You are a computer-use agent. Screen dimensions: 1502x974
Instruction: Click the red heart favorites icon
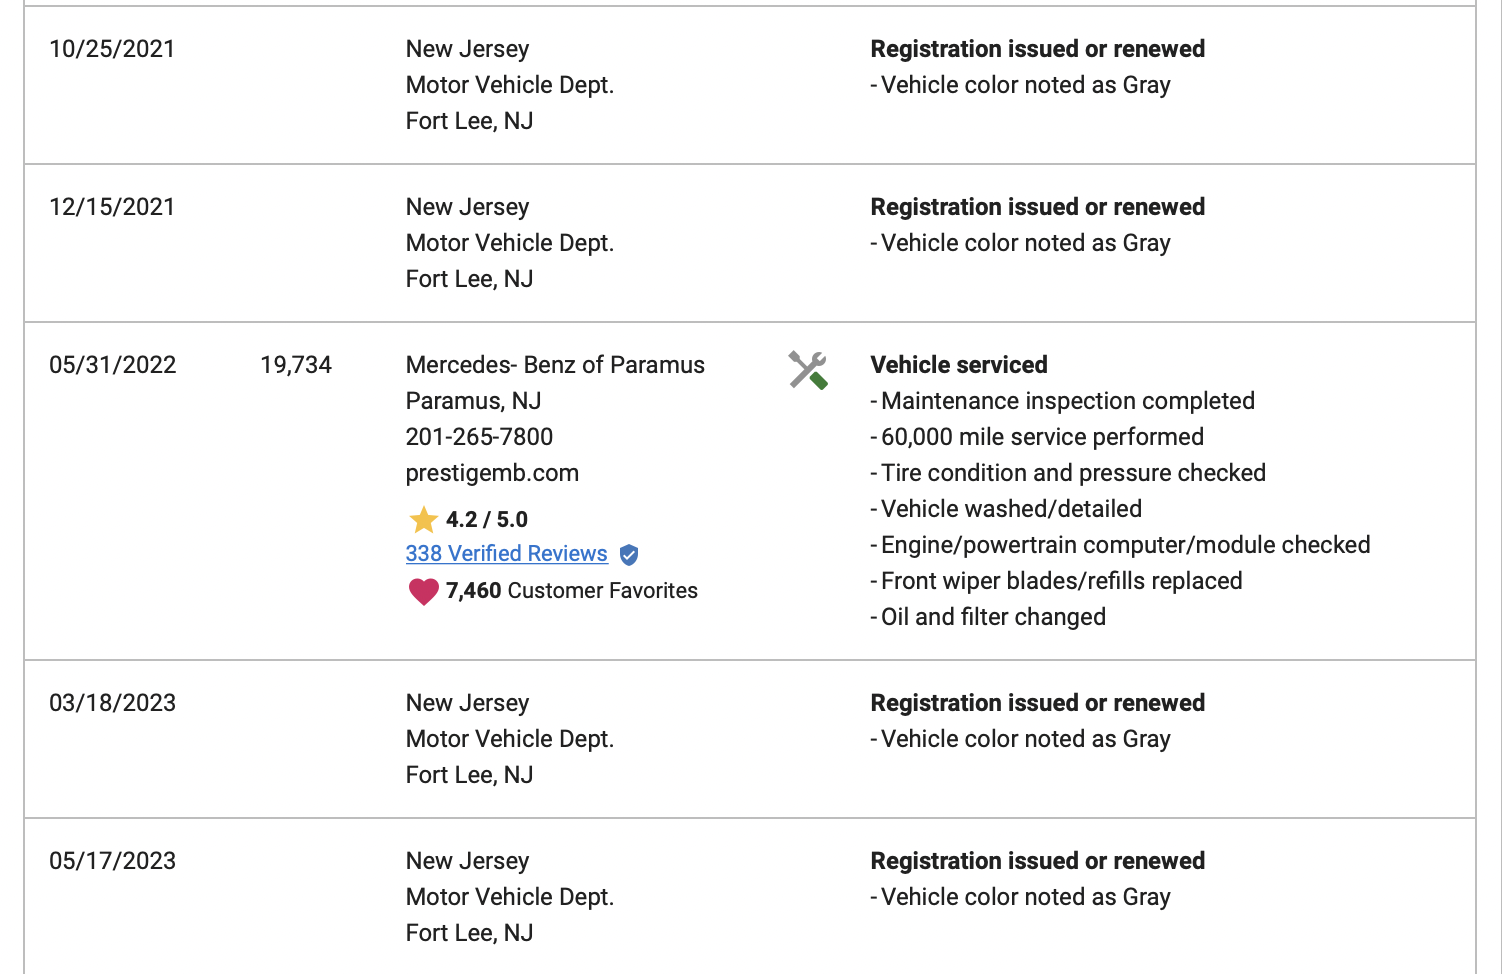click(424, 591)
